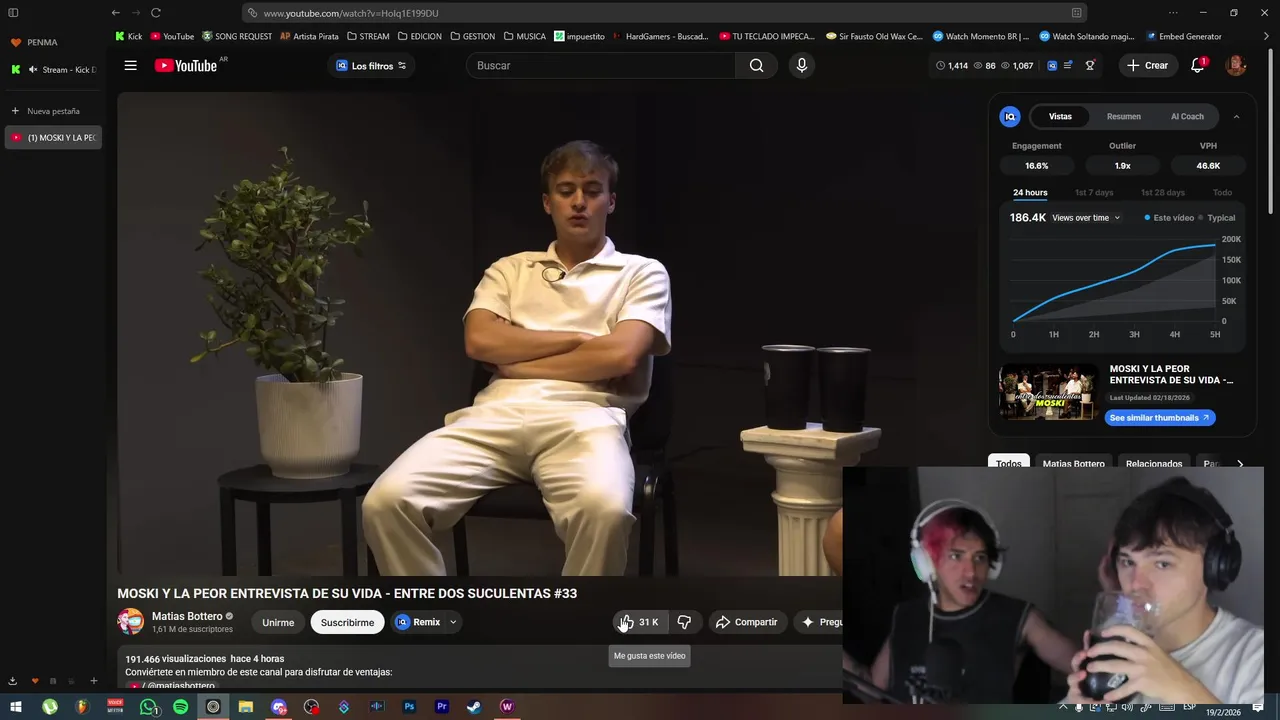
Task: Start voice search with microphone icon
Action: (801, 65)
